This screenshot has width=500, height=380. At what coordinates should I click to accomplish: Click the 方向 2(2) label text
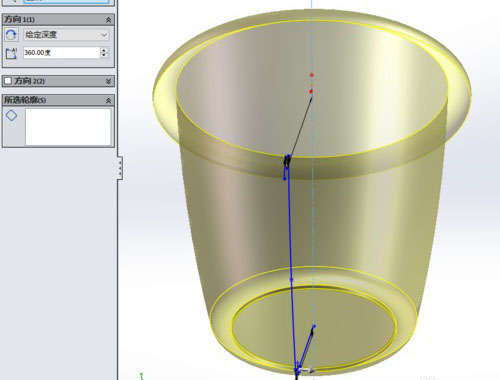point(29,81)
